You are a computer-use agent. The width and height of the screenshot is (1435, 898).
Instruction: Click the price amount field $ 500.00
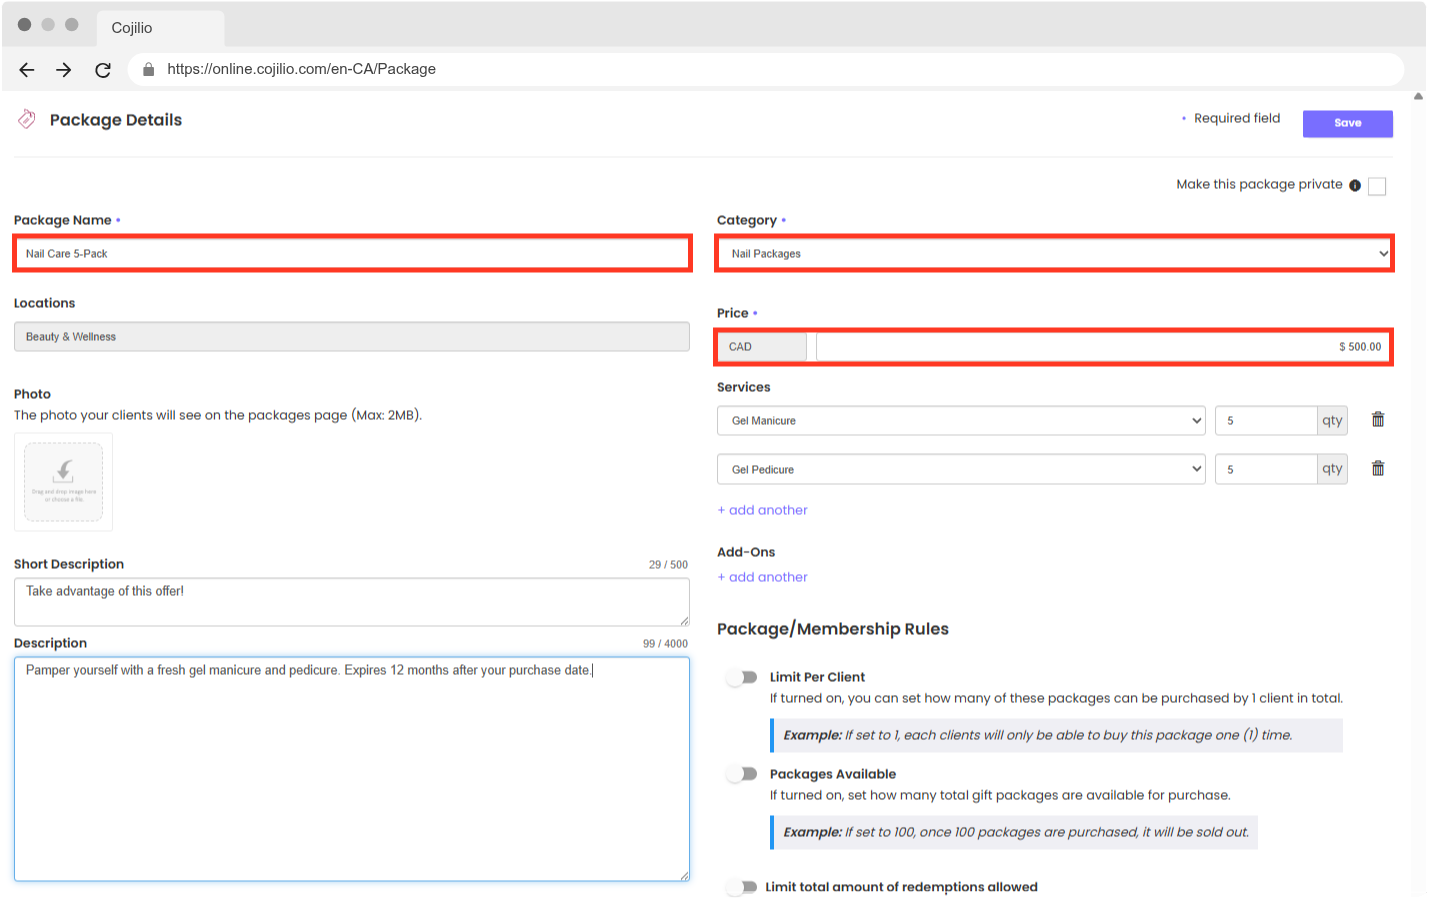1103,347
